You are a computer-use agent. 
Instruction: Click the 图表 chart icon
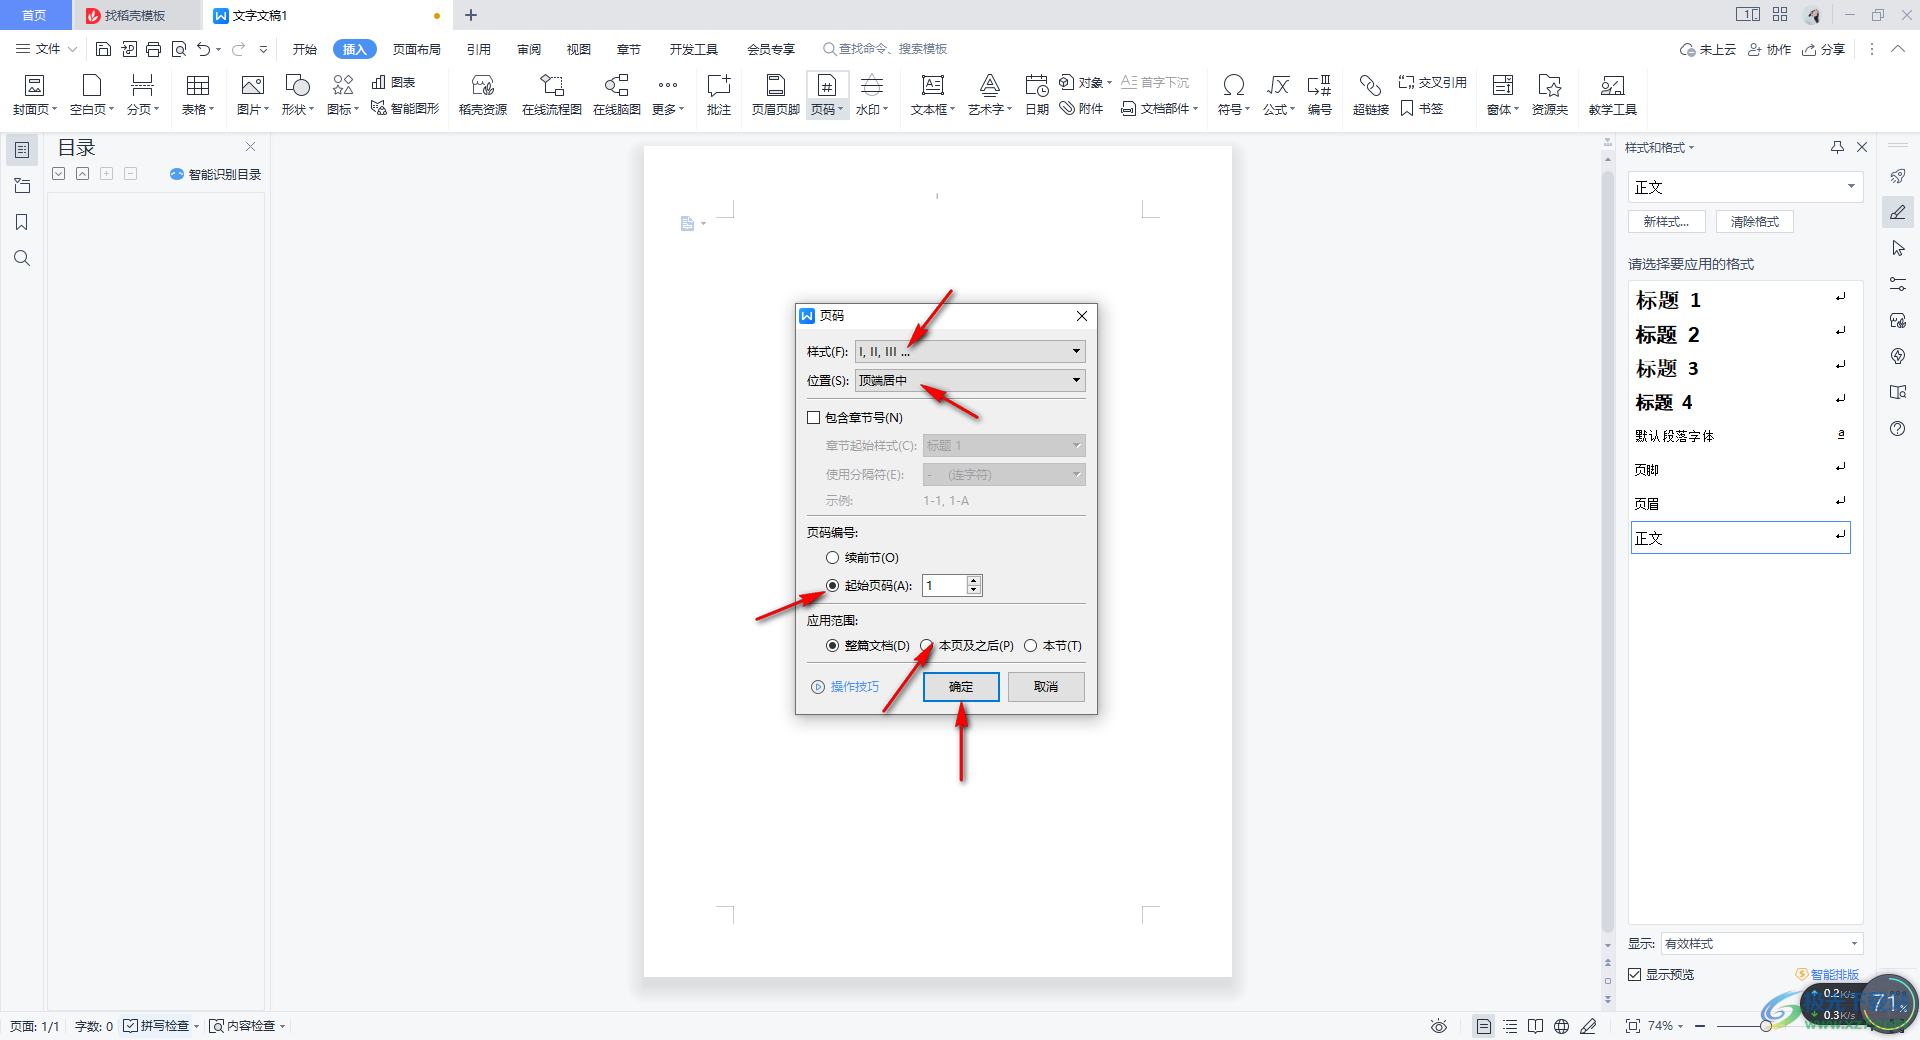(x=393, y=82)
